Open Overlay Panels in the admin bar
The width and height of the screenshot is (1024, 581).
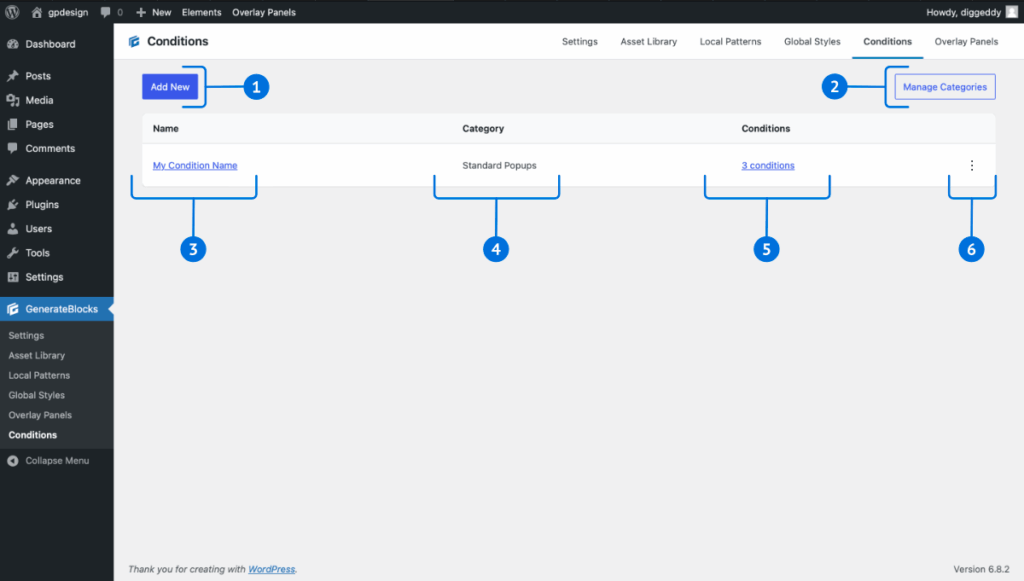point(264,12)
